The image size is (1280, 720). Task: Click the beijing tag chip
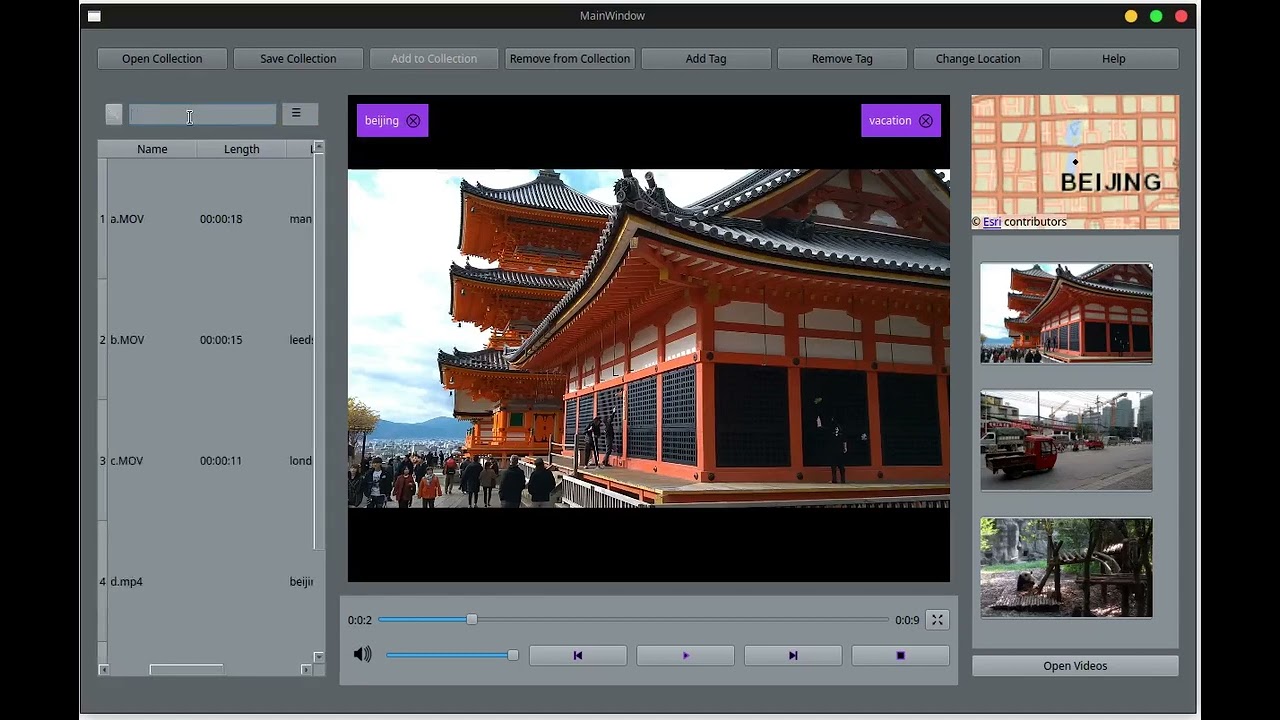(x=392, y=121)
